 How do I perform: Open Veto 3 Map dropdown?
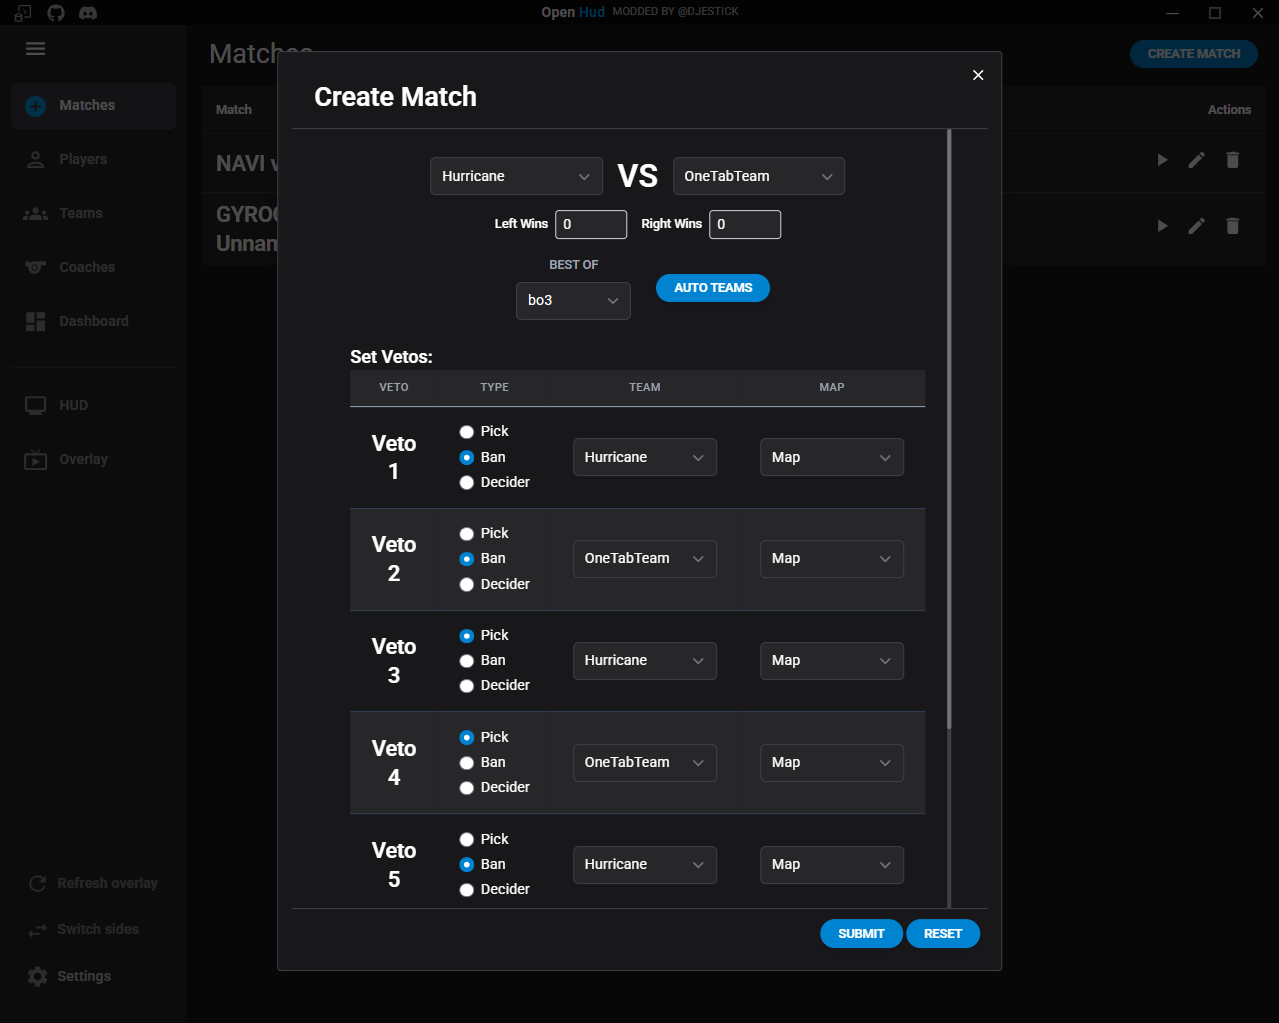click(832, 661)
